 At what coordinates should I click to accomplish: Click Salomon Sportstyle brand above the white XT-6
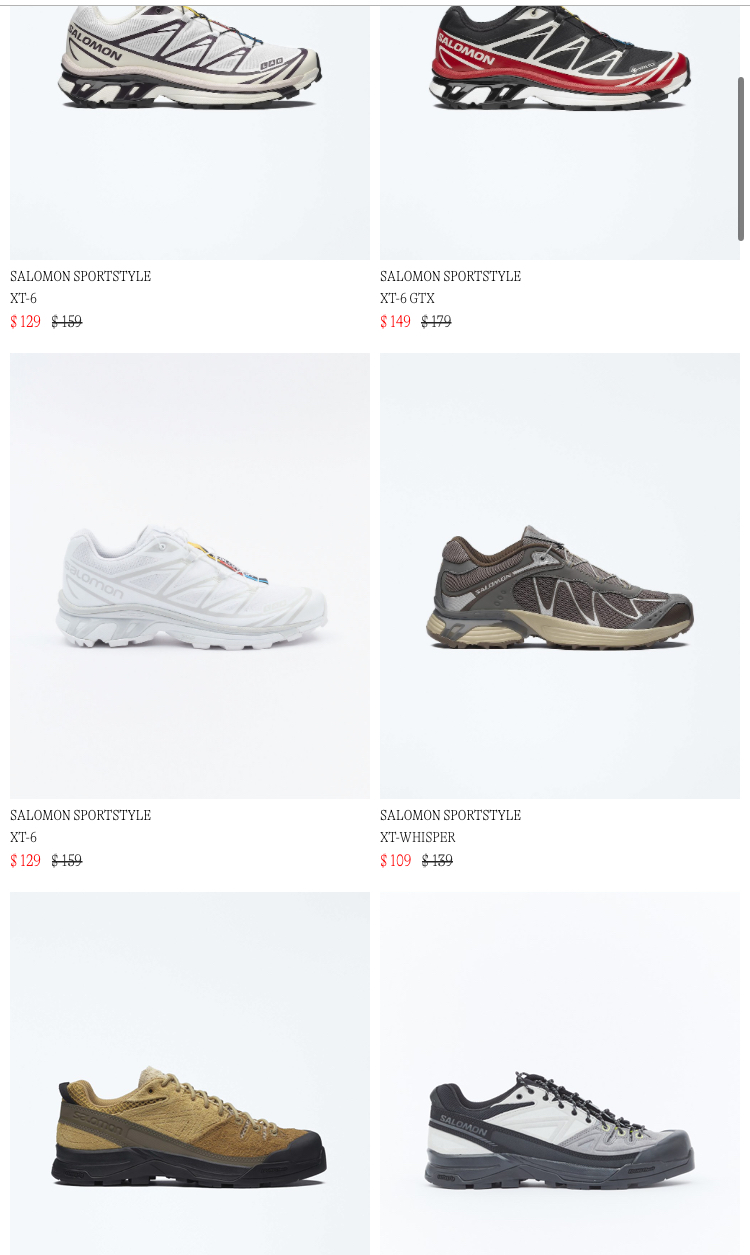point(80,815)
